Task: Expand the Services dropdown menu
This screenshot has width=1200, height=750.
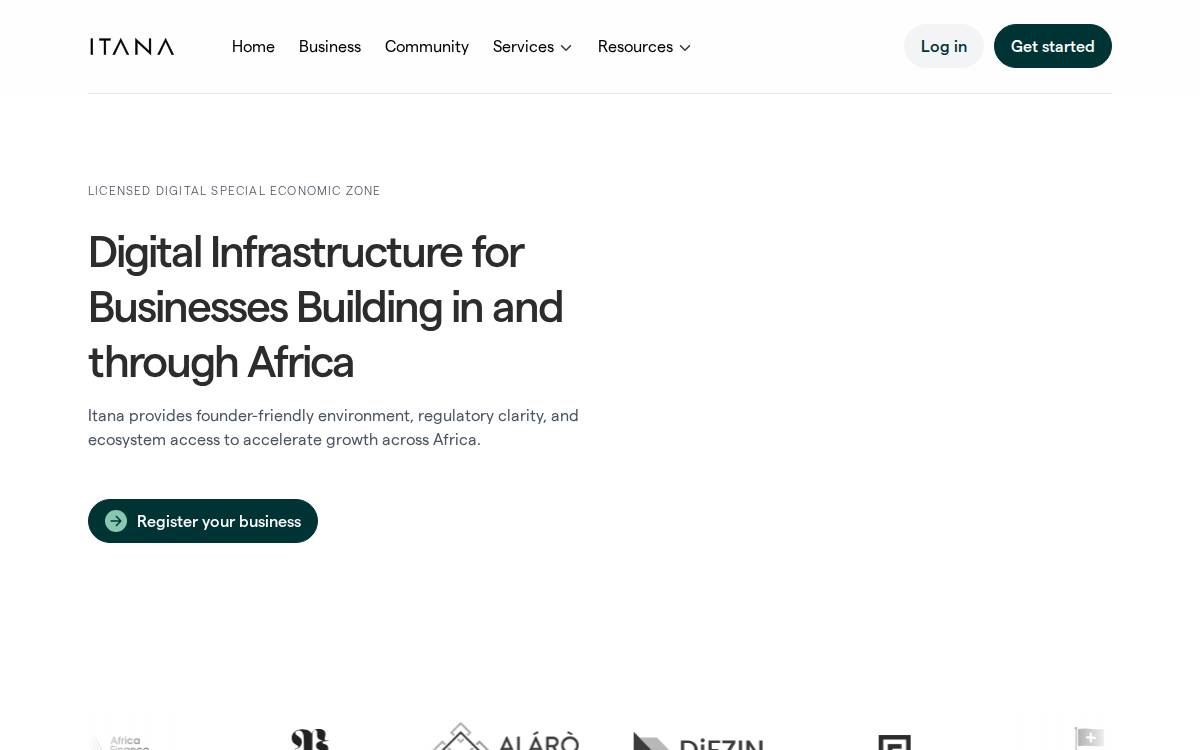Action: (533, 46)
